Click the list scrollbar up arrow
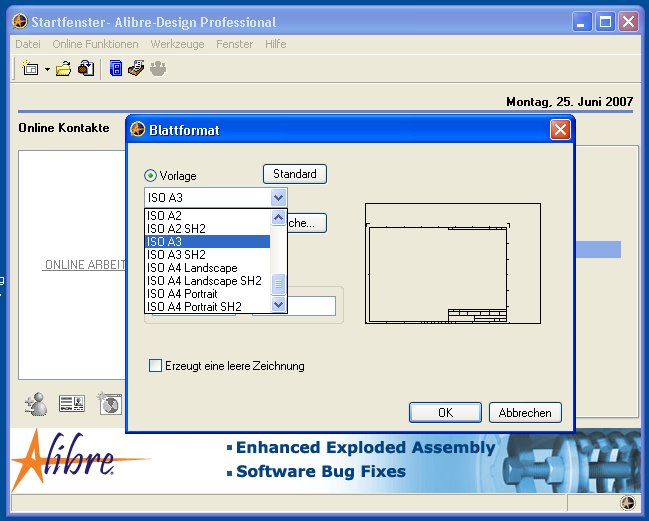The image size is (649, 521). pyautogui.click(x=279, y=217)
